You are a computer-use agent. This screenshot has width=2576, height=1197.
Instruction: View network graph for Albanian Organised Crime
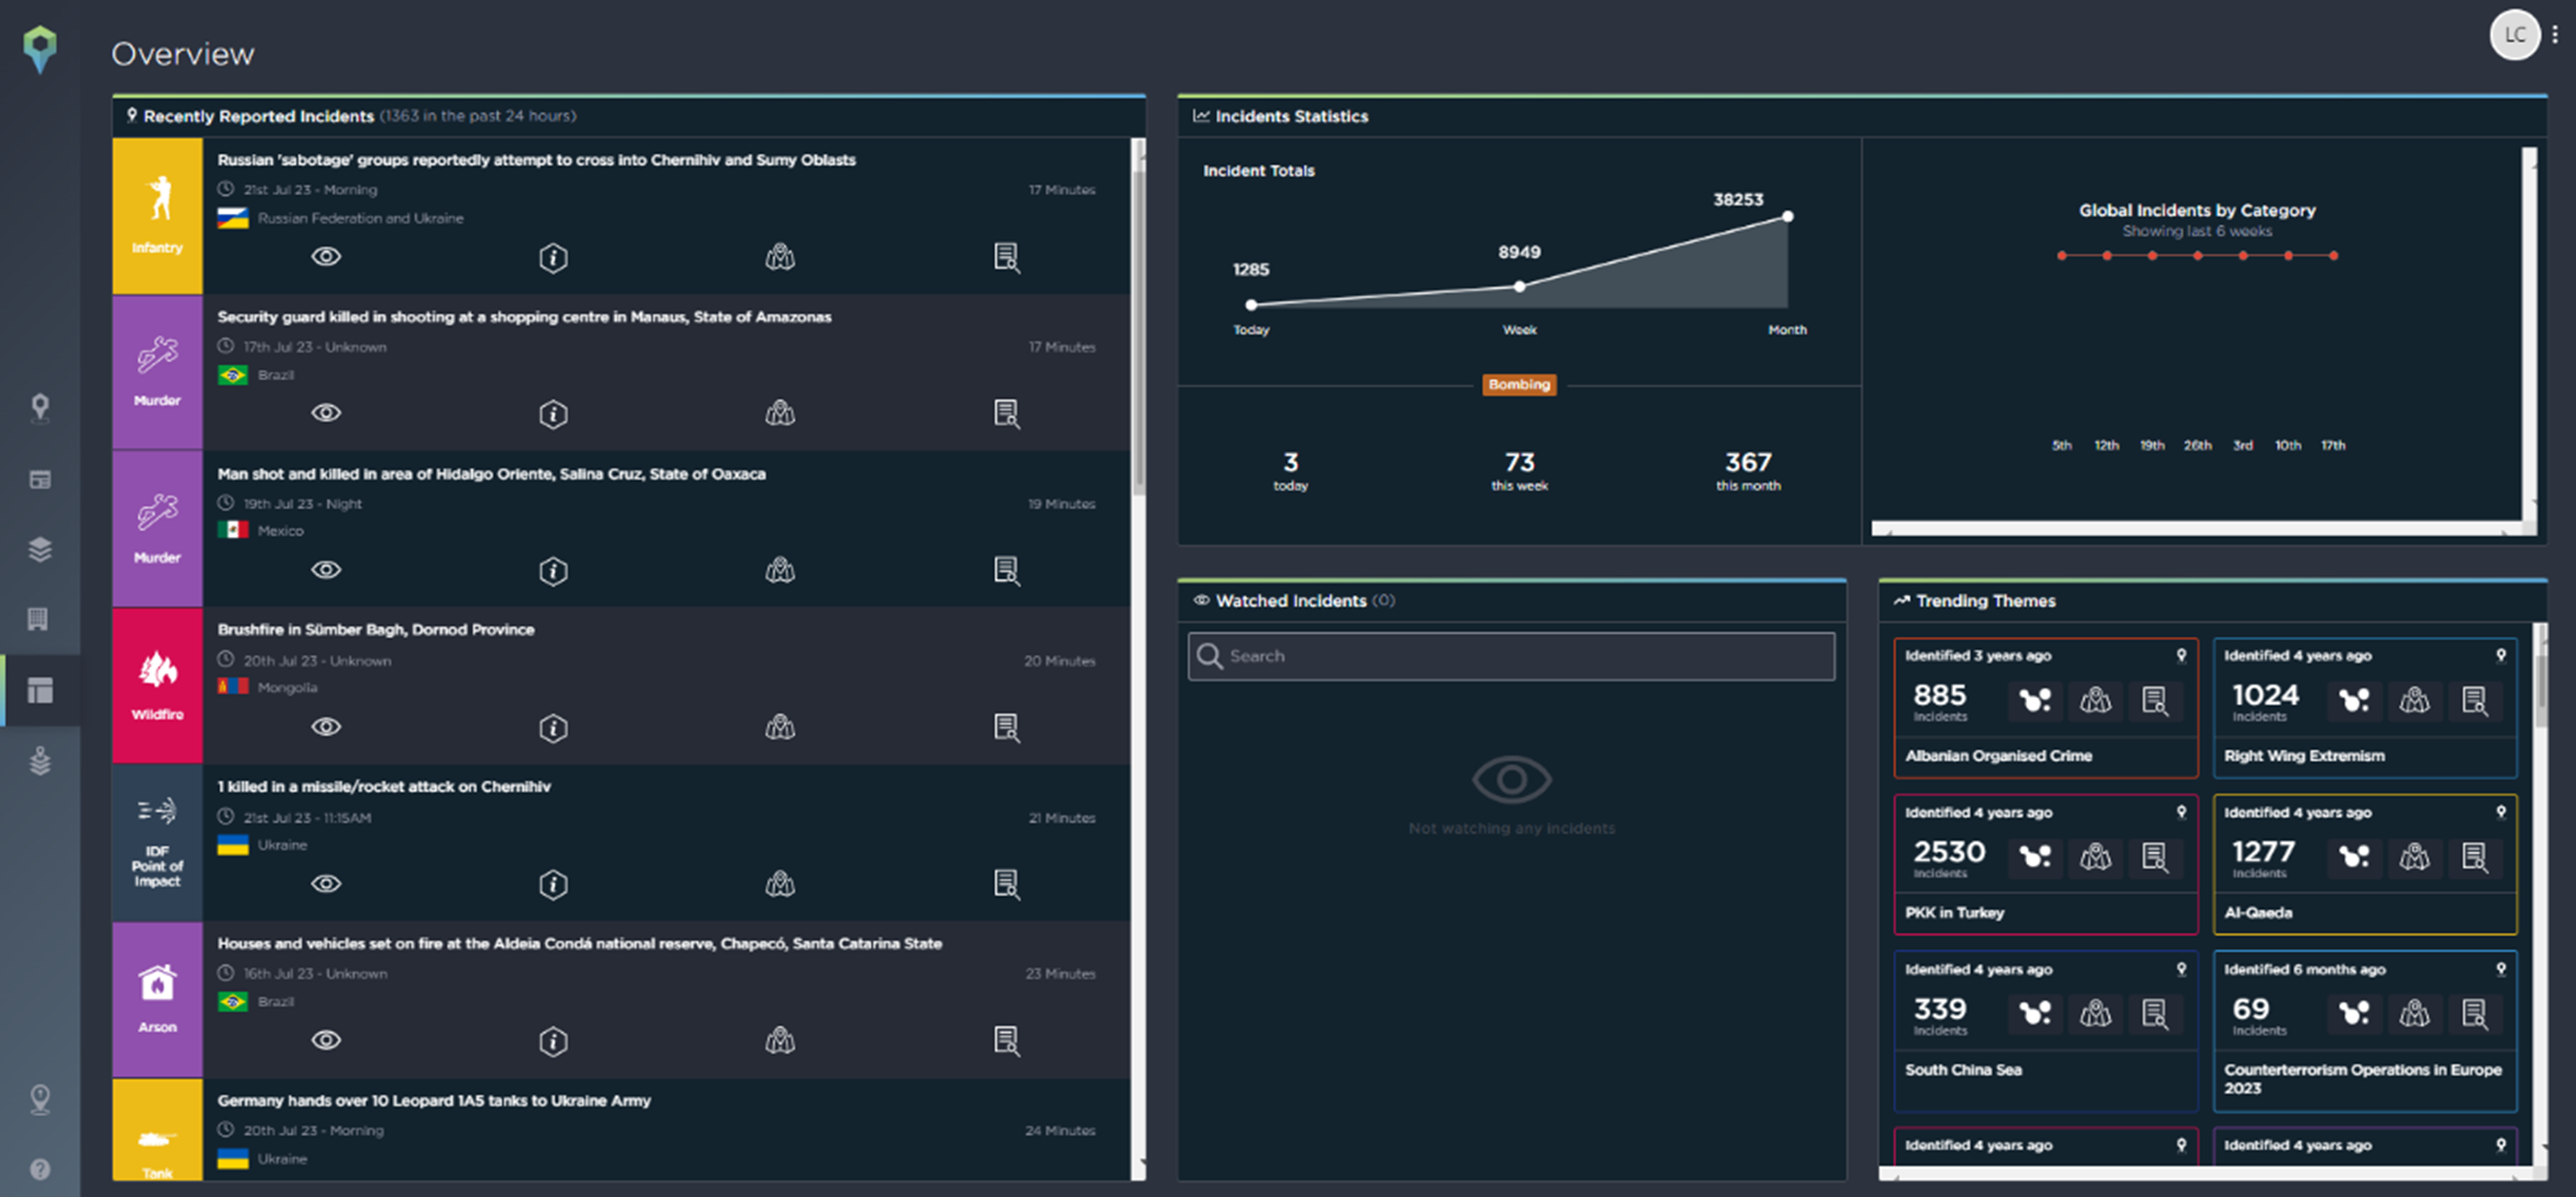coord(2035,700)
